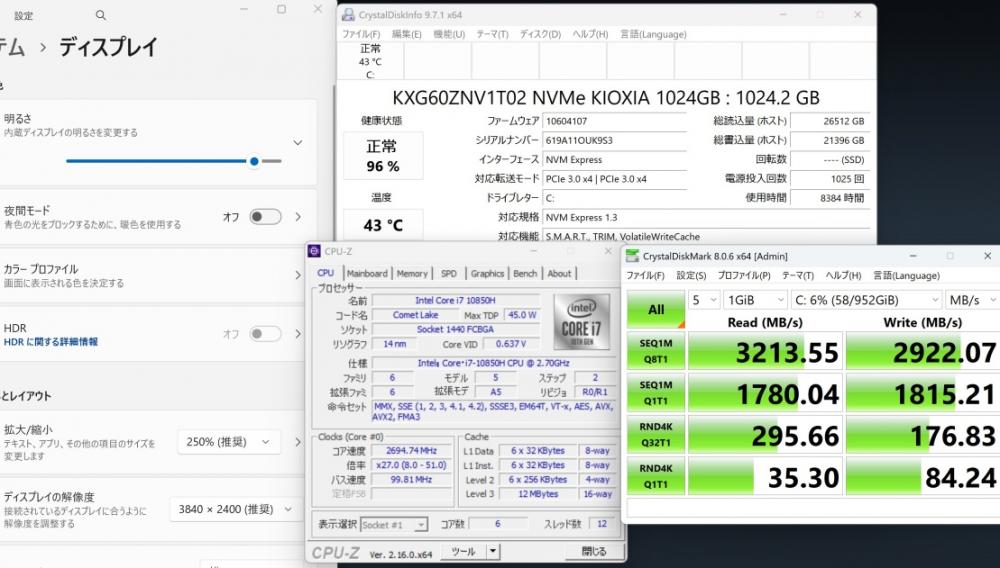Click the CrystalDiskInfo title bar icon
This screenshot has height=568, width=1000.
click(348, 14)
